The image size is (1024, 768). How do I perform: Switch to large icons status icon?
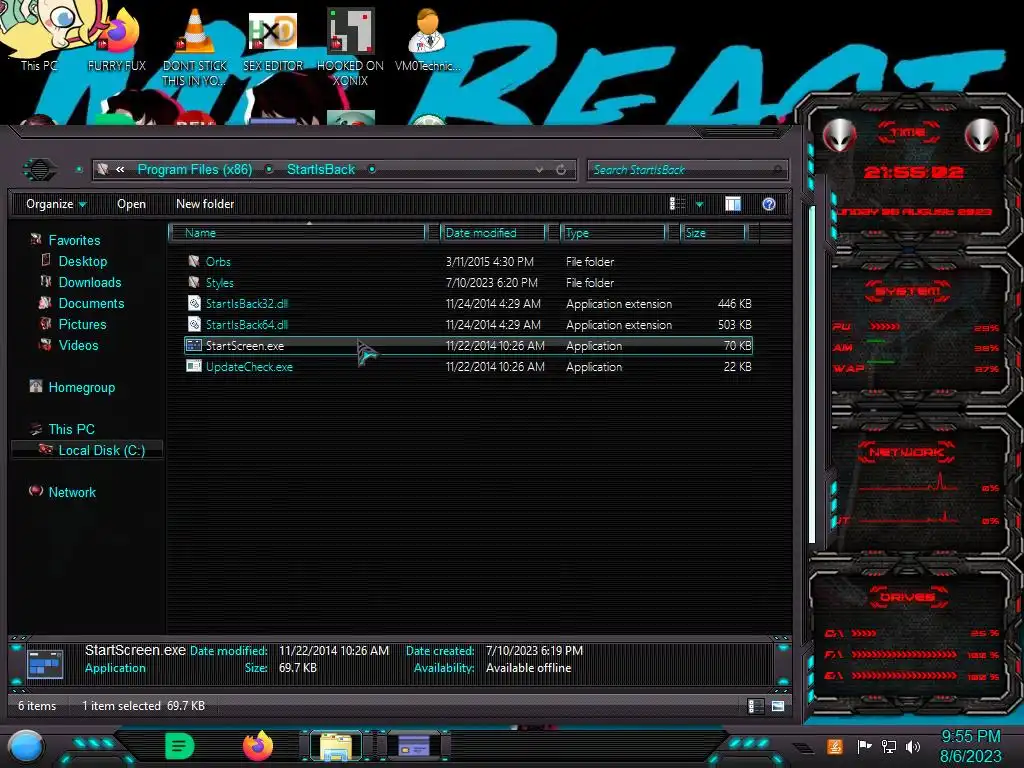[777, 706]
